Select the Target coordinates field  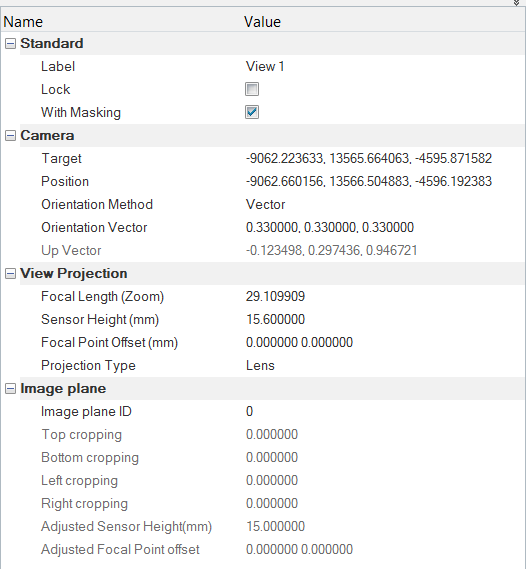click(384, 159)
